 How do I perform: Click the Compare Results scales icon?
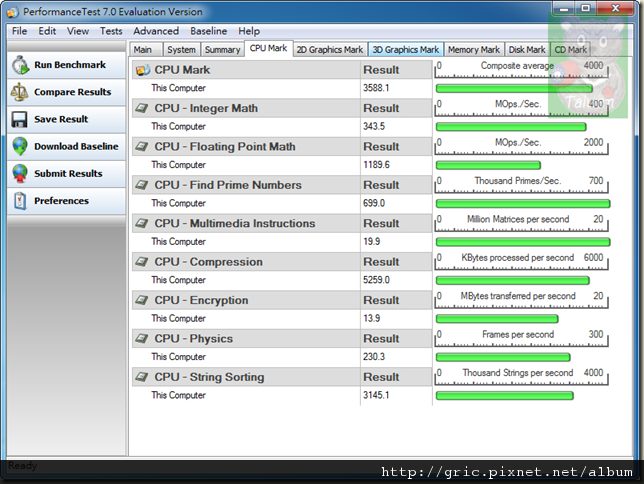tap(19, 92)
